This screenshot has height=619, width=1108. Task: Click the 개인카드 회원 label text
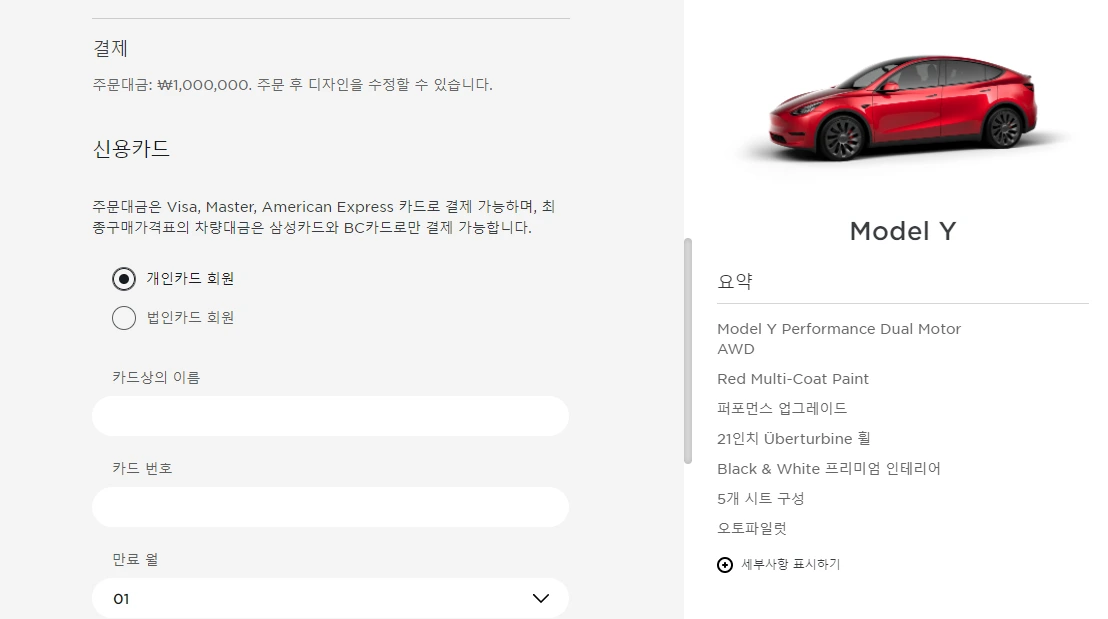pos(190,279)
